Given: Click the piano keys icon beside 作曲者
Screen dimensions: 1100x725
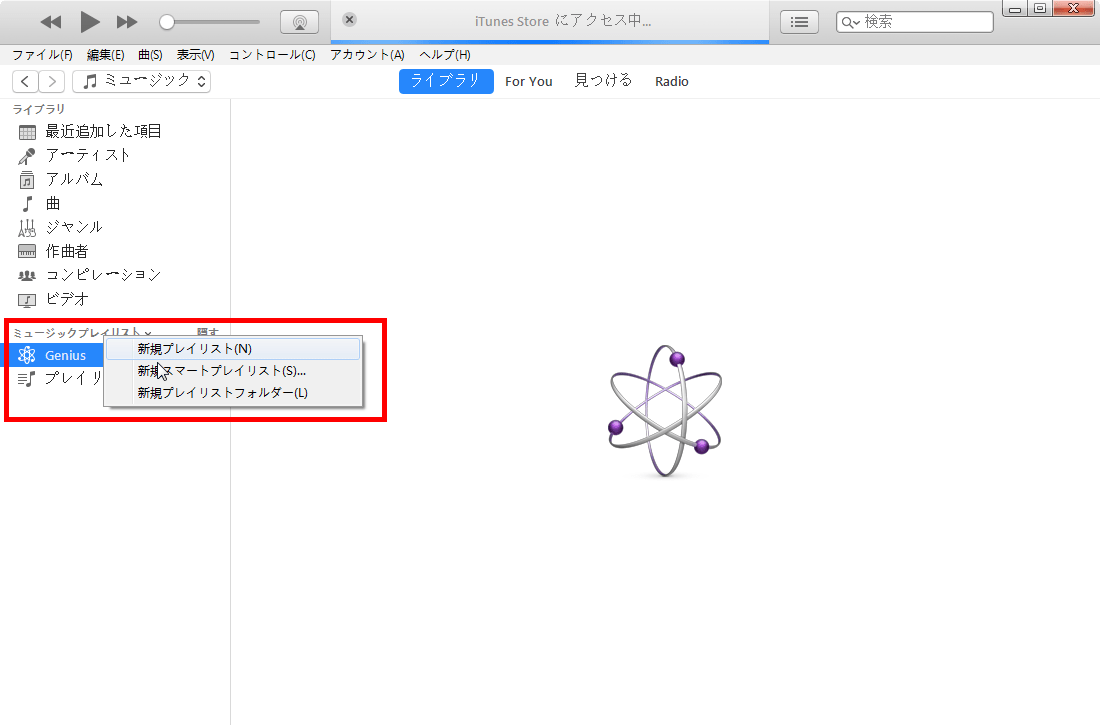Looking at the screenshot, I should point(27,251).
